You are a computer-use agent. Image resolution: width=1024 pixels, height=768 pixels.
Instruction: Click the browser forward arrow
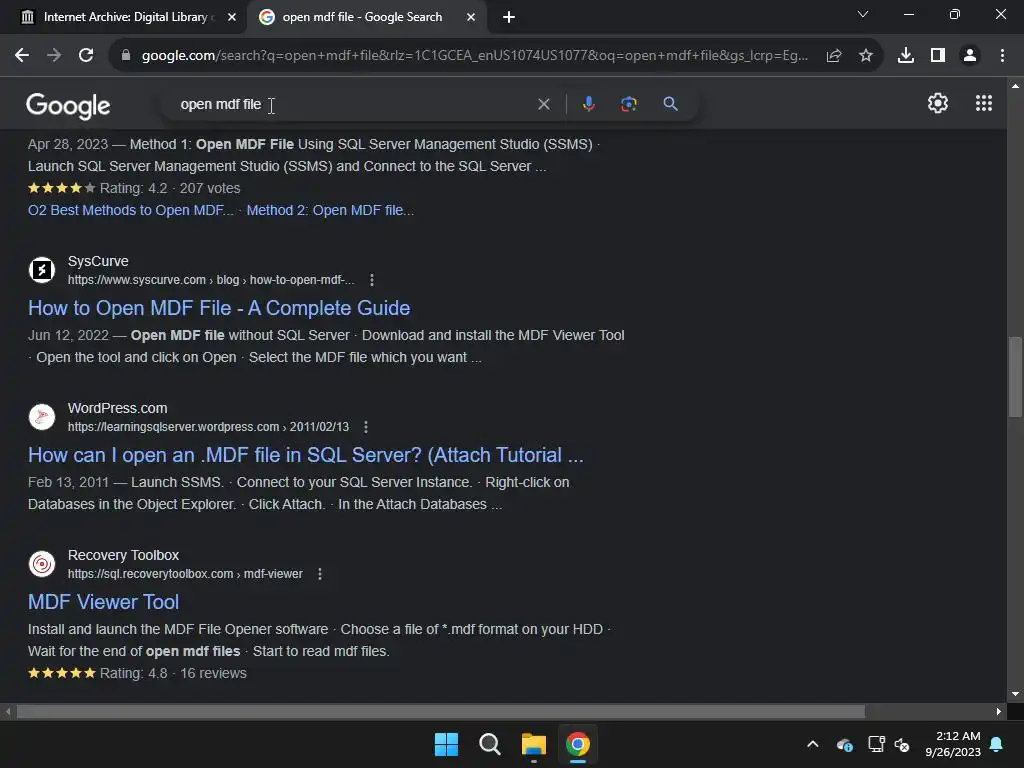click(x=54, y=56)
